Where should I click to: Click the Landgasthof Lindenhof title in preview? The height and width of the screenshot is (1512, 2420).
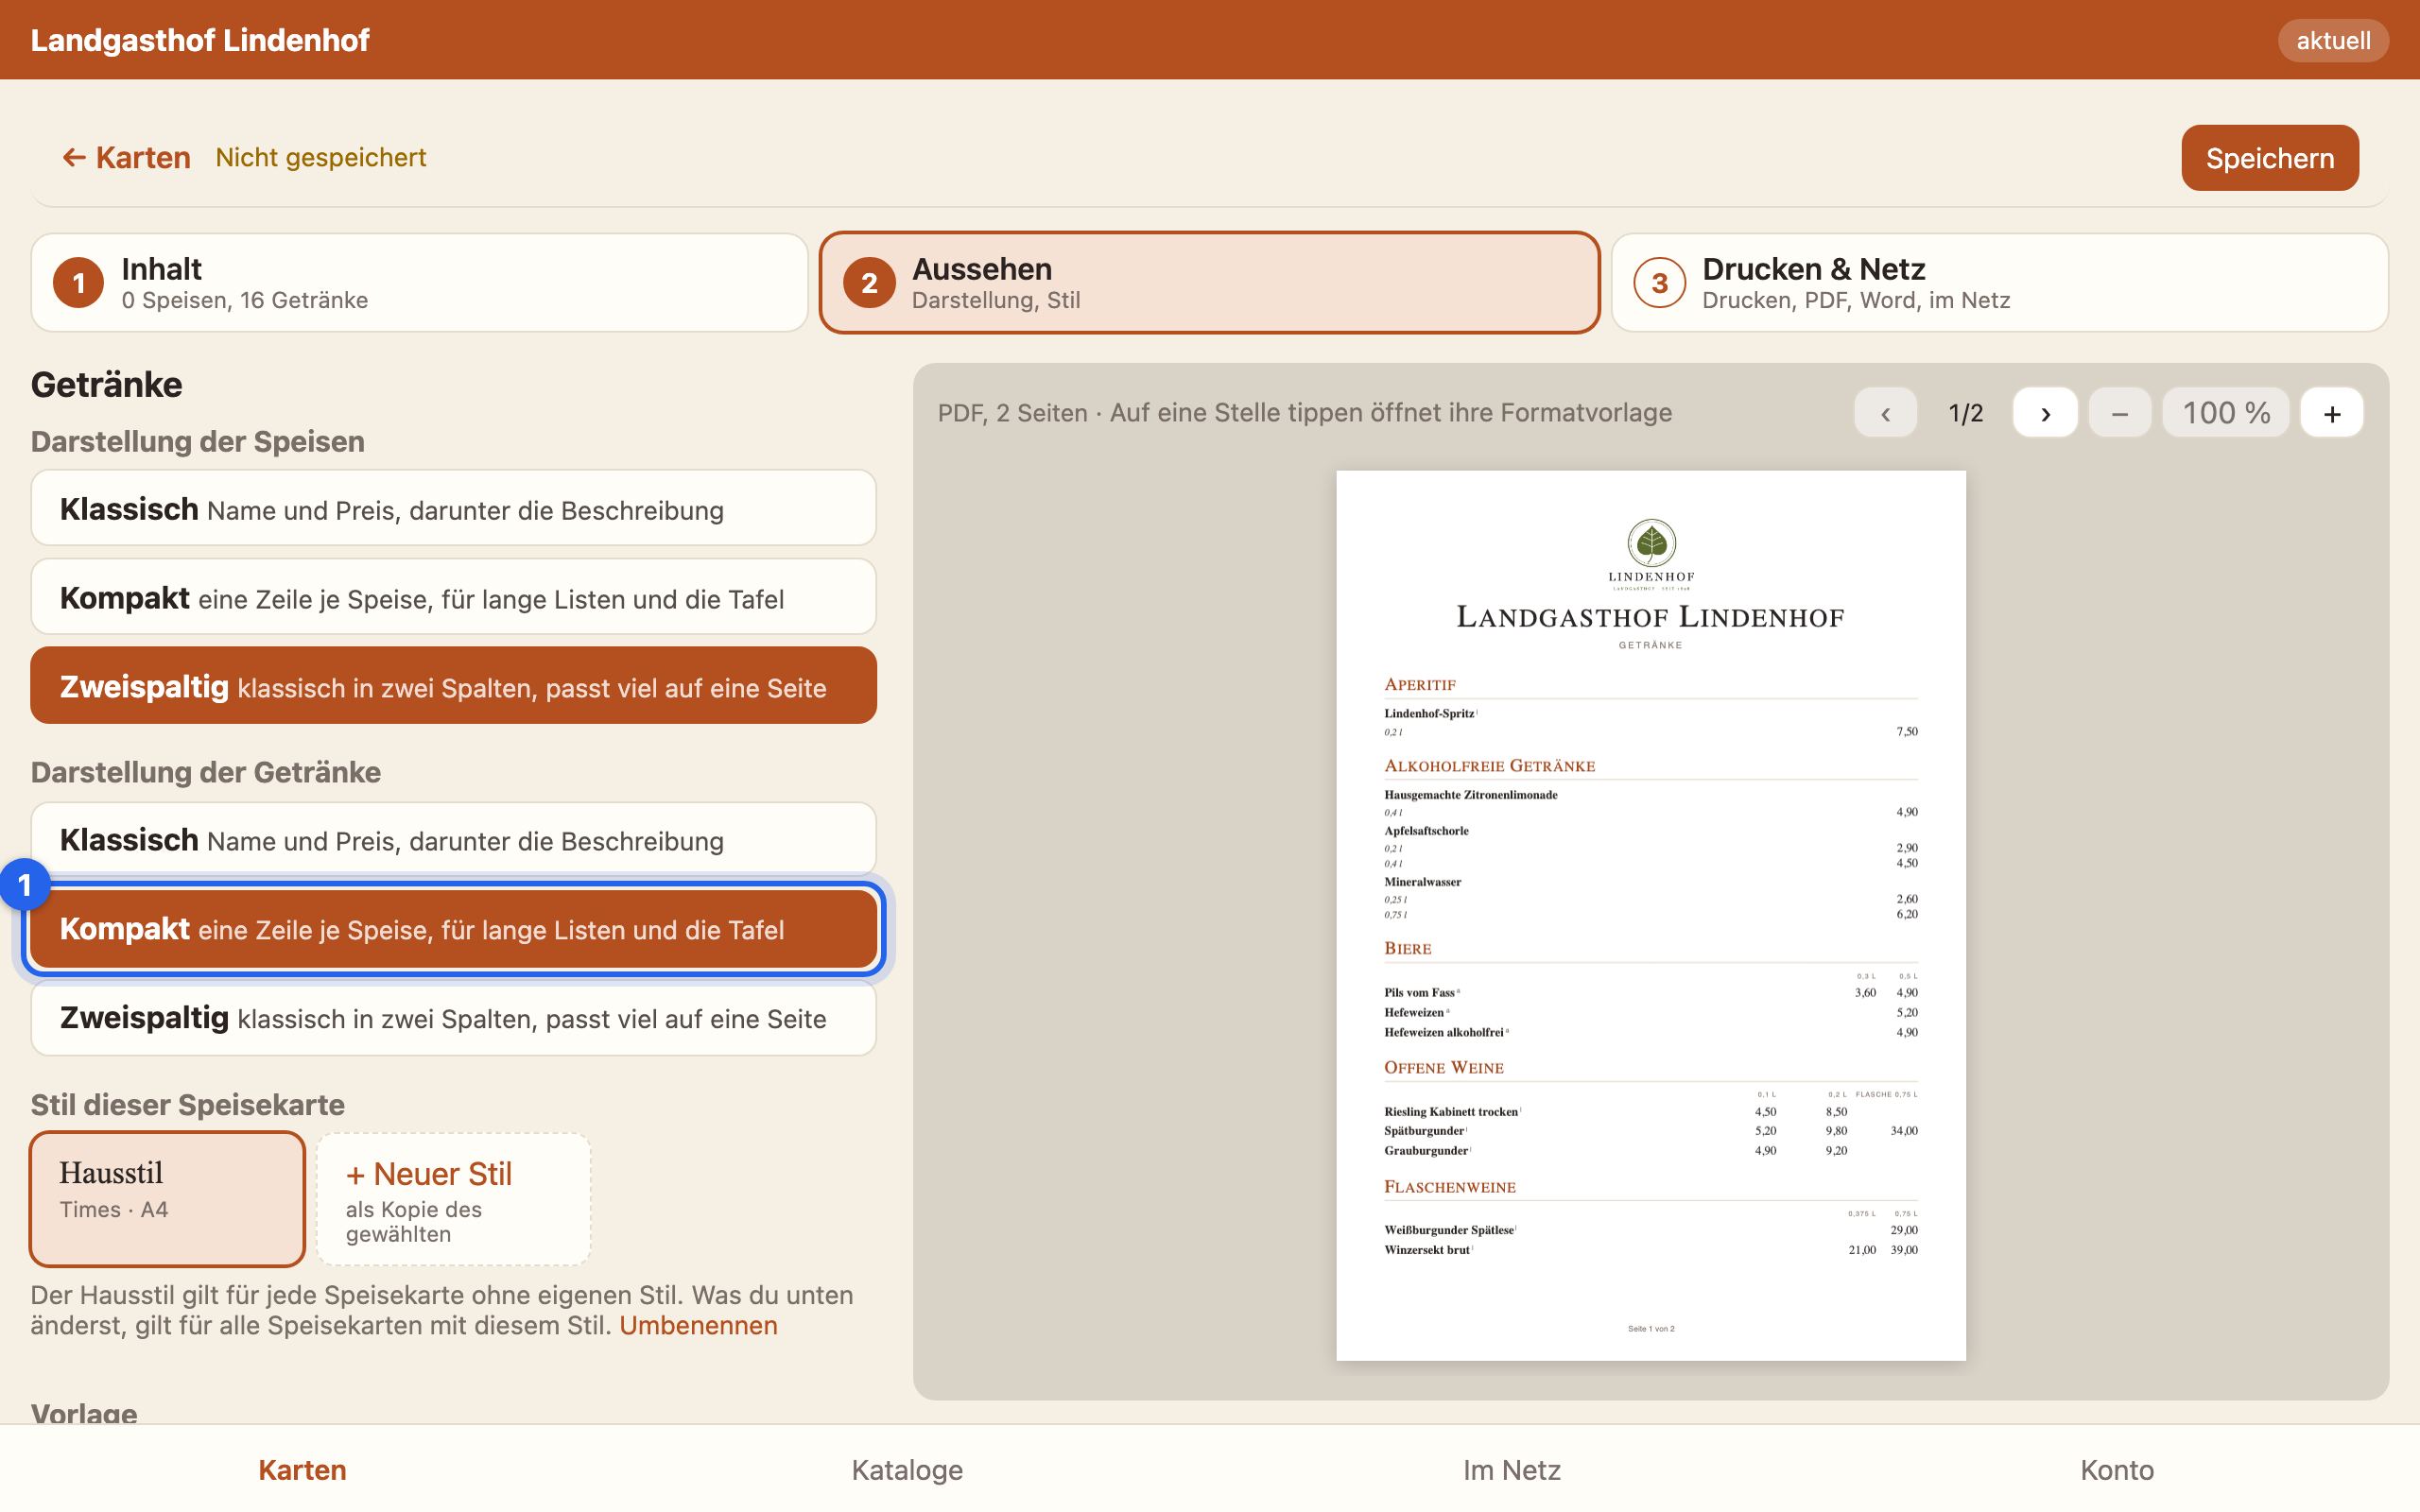point(1650,617)
